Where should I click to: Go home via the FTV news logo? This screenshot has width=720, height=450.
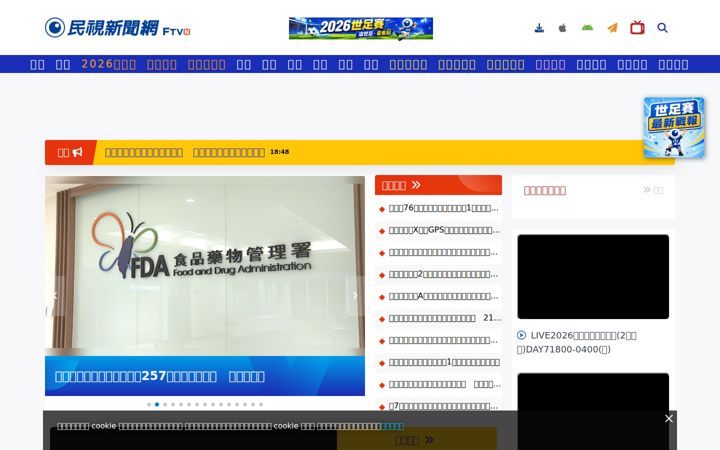[118, 28]
